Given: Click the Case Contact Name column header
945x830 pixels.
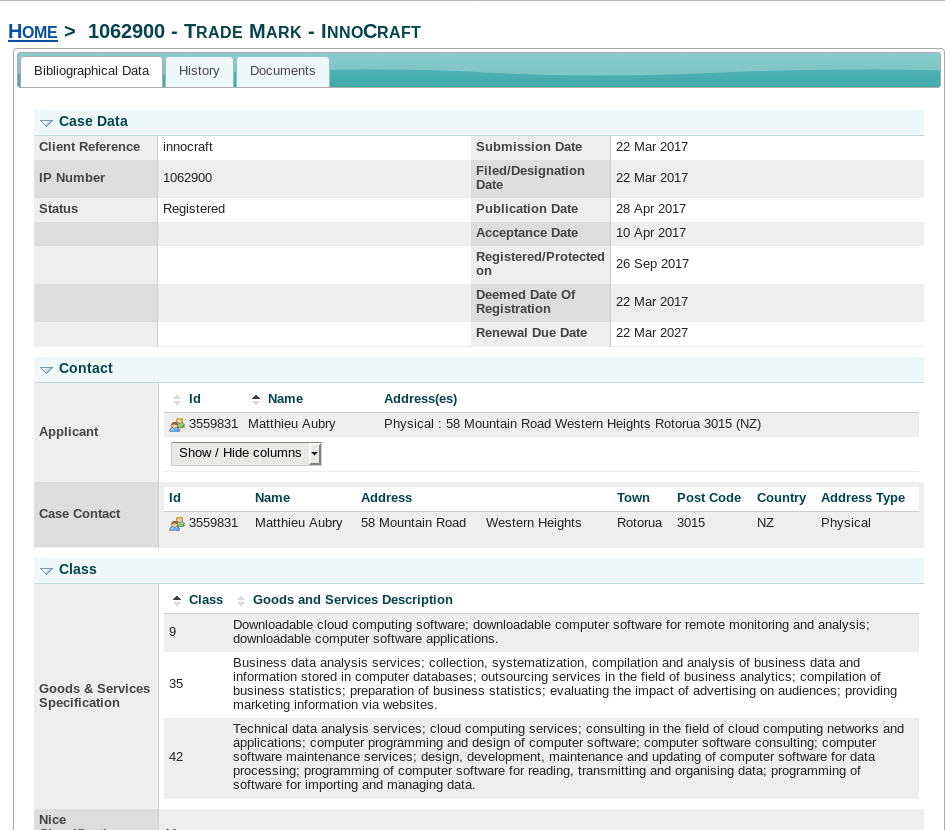Looking at the screenshot, I should [272, 498].
